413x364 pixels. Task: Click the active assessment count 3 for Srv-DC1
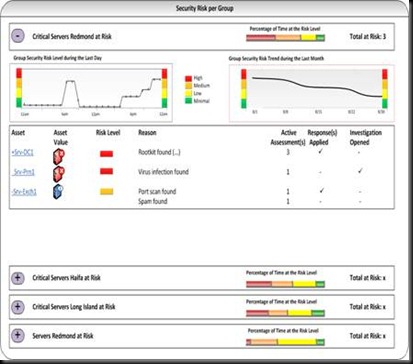point(288,152)
